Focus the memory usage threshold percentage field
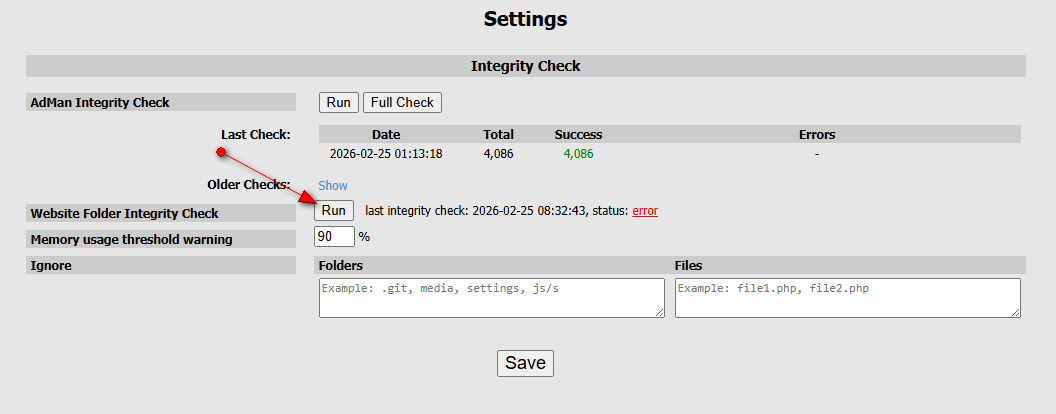Screen dimensions: 1056x414 (335, 237)
